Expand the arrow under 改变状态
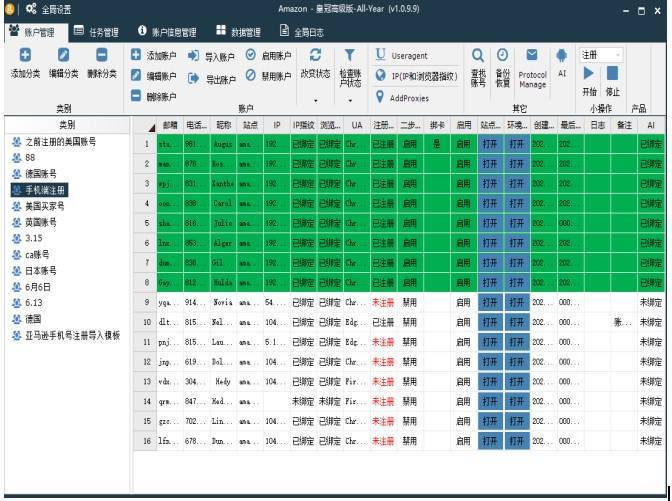Screen dimensions: 672x501 (315, 101)
